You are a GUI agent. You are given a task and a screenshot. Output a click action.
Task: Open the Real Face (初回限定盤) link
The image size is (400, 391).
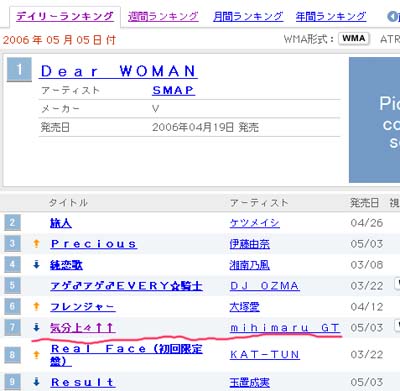[126, 355]
